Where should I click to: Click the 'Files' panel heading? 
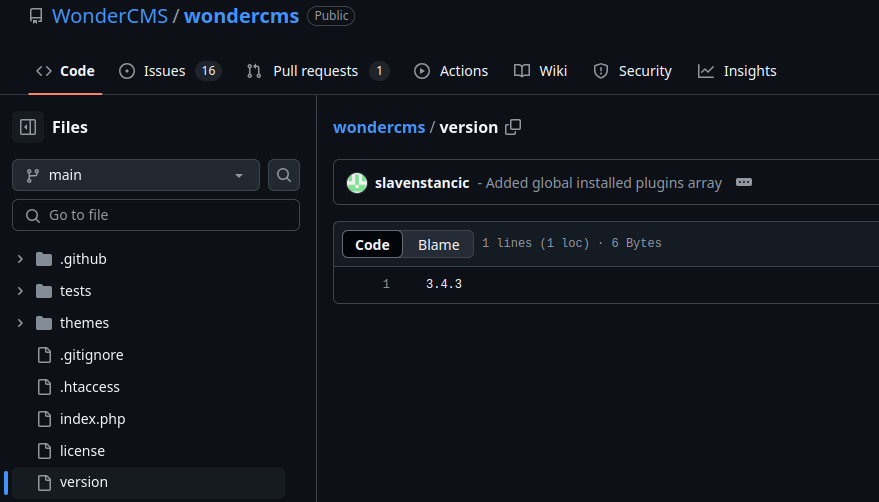point(70,127)
